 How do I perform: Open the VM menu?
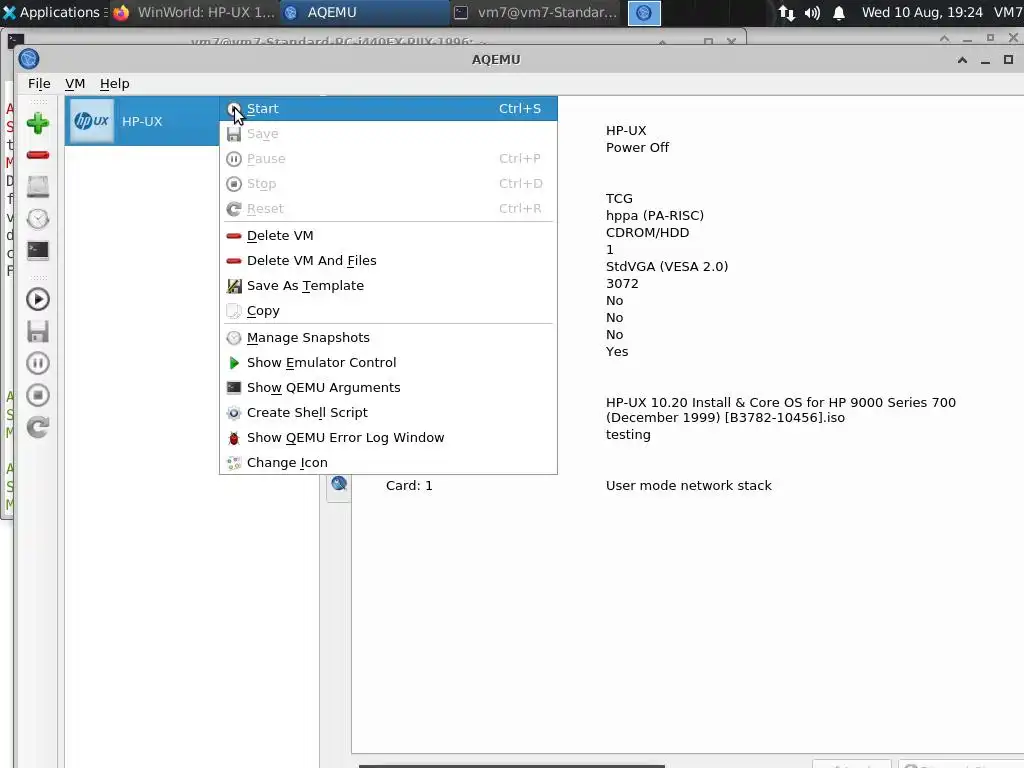(75, 84)
